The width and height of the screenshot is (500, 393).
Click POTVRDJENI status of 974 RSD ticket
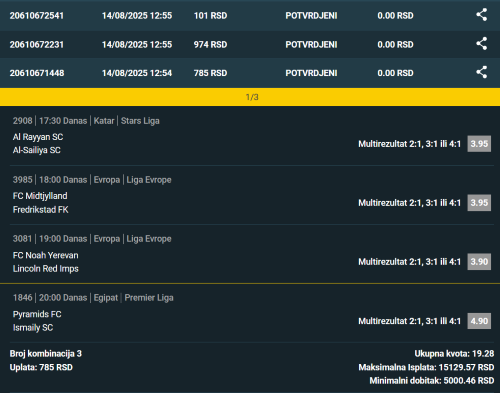pyautogui.click(x=311, y=45)
